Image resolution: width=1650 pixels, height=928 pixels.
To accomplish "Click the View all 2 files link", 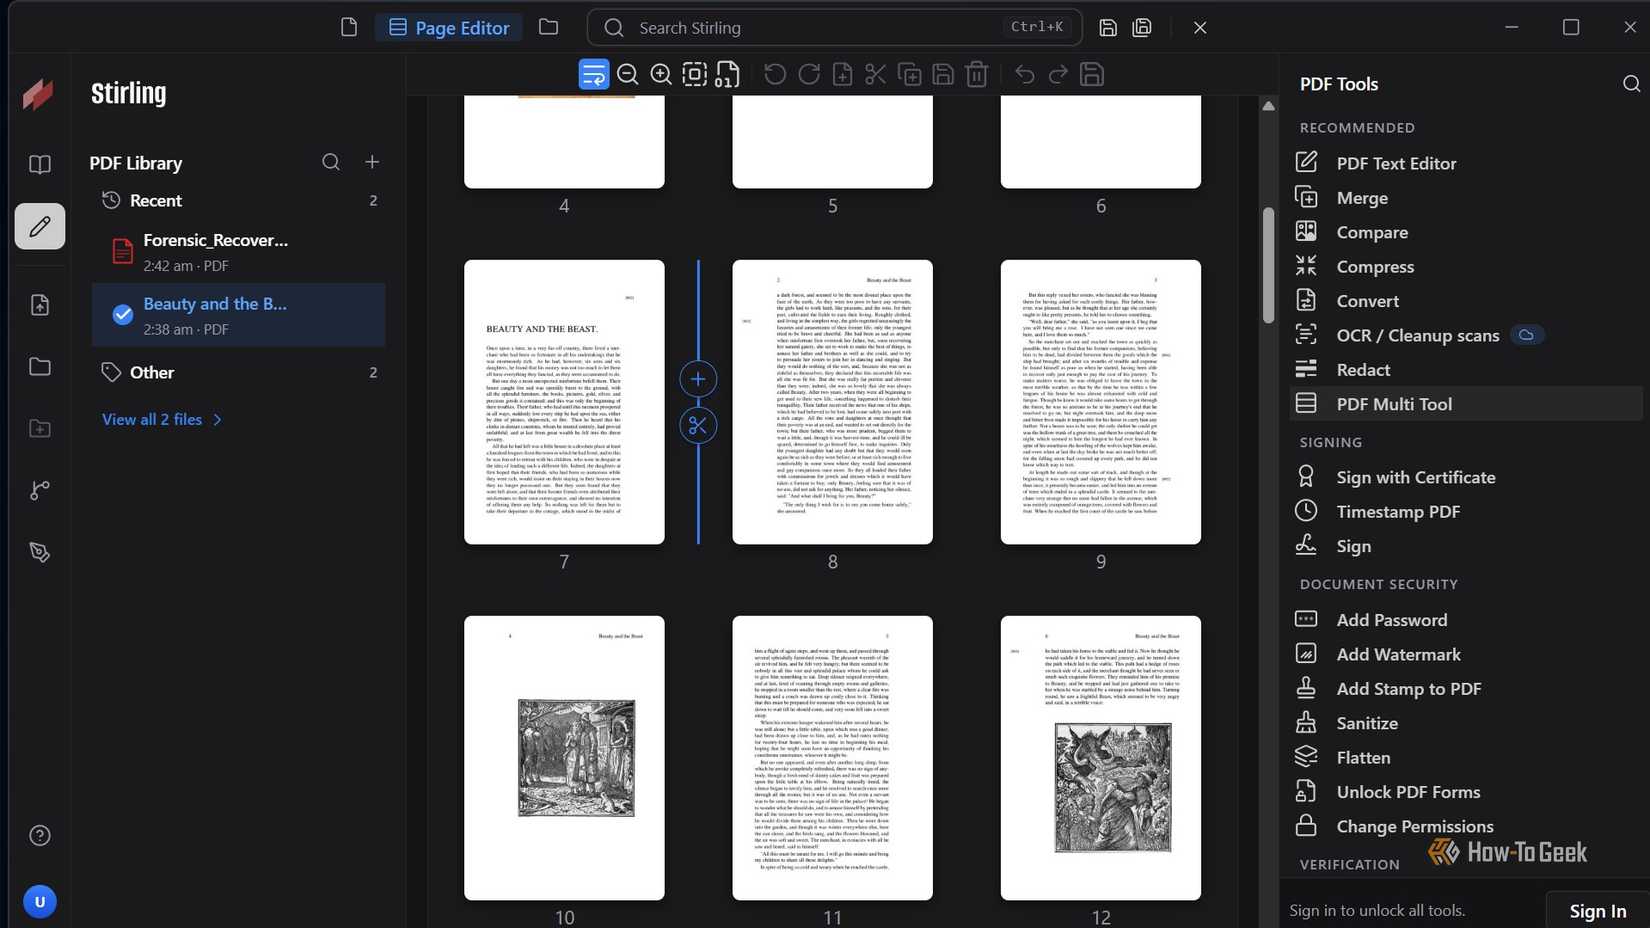I will tap(162, 419).
